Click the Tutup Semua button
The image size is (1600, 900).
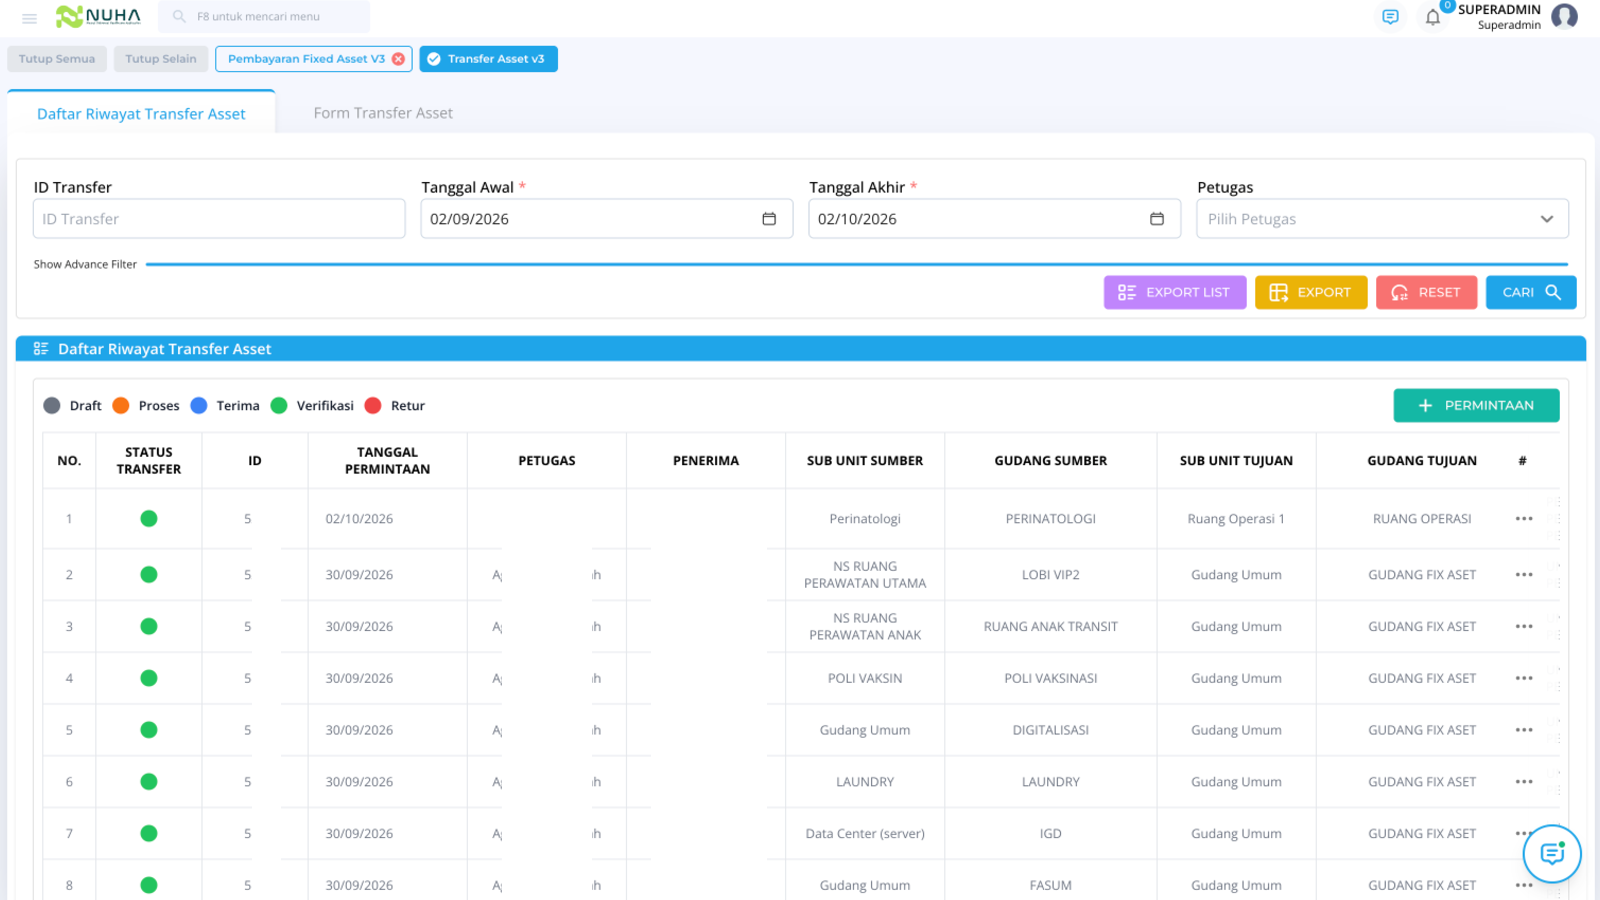coord(57,59)
